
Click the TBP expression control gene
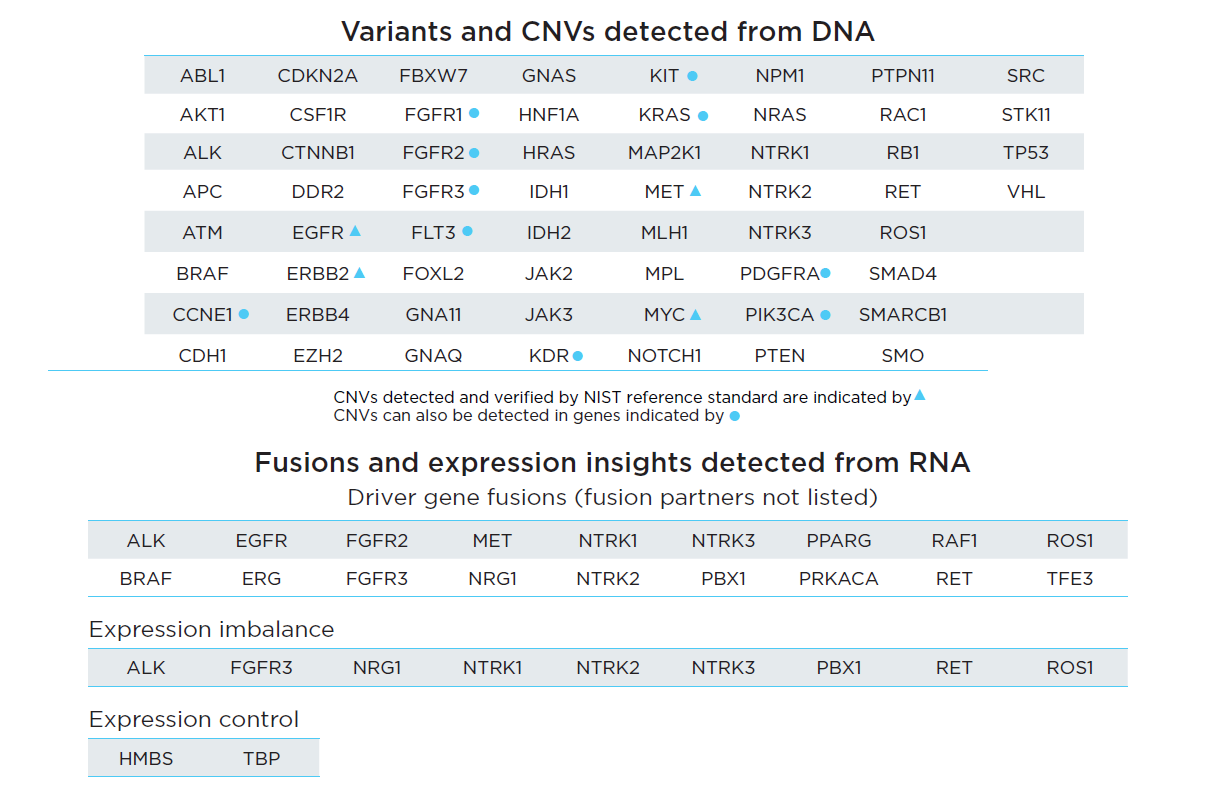tap(262, 759)
